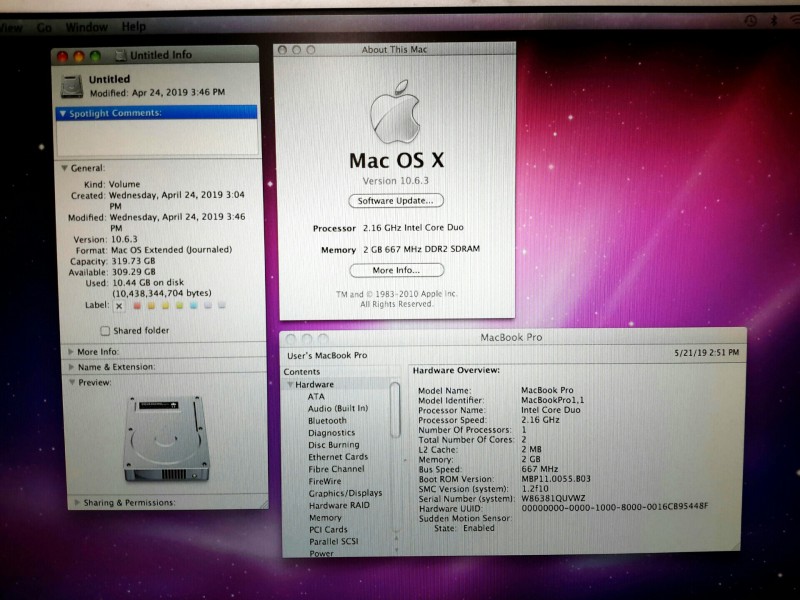This screenshot has height=600, width=800.
Task: Select Fibre Channel in the Hardware list
Action: pyautogui.click(x=336, y=469)
